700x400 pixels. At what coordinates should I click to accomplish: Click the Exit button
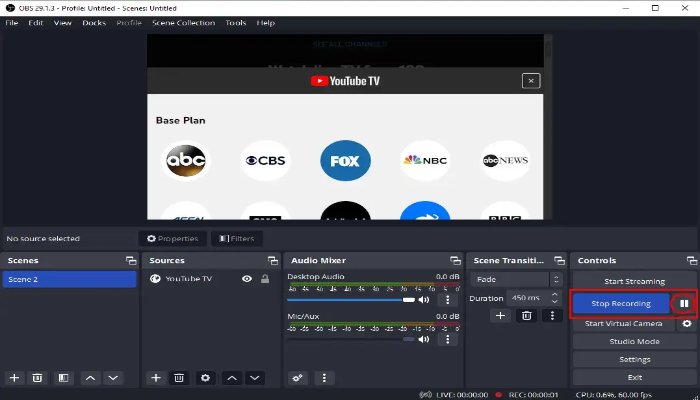click(x=634, y=377)
